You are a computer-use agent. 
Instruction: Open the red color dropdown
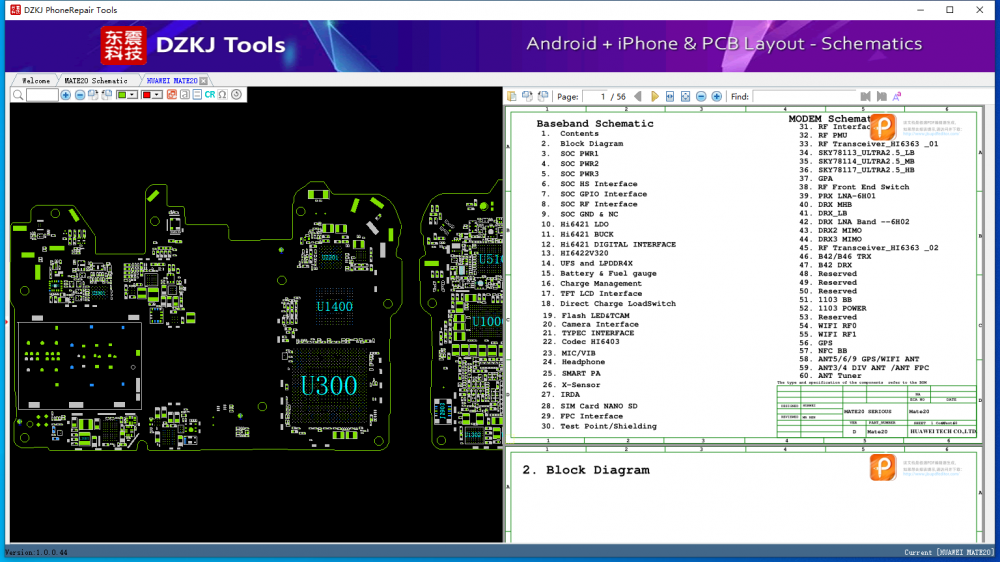pyautogui.click(x=157, y=95)
